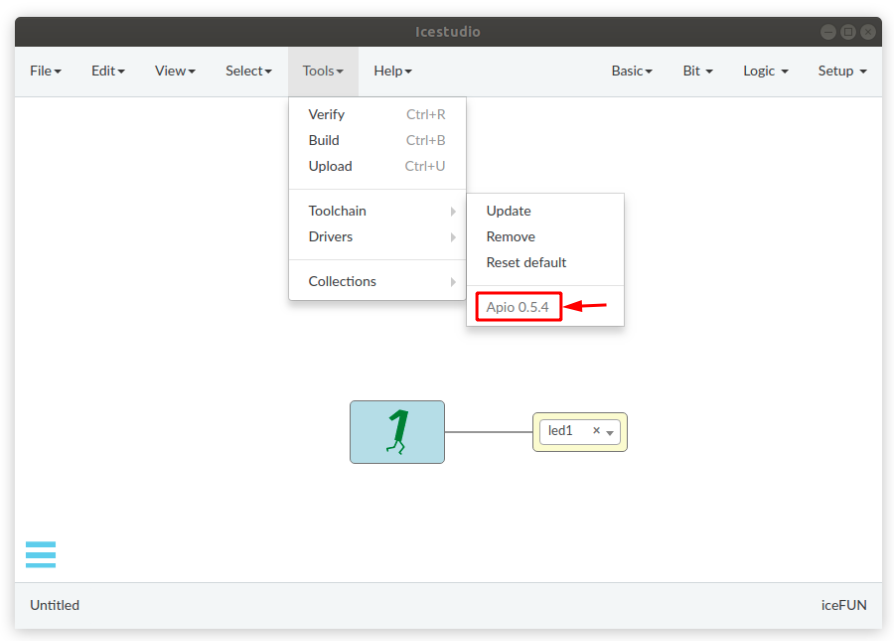Screen dimensions: 894x641
Task: Select the highlighted Apio 0.5.4 option
Action: pyautogui.click(x=517, y=307)
